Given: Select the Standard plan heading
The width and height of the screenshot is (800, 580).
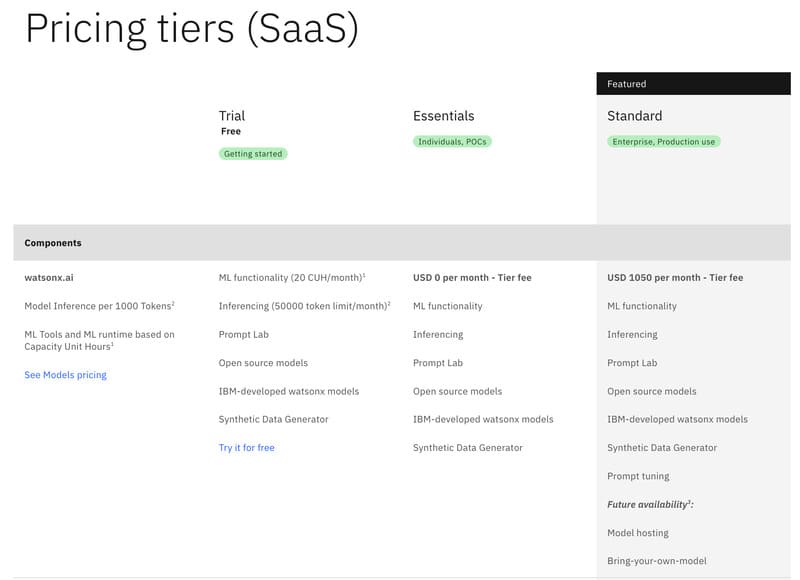Looking at the screenshot, I should click(634, 115).
